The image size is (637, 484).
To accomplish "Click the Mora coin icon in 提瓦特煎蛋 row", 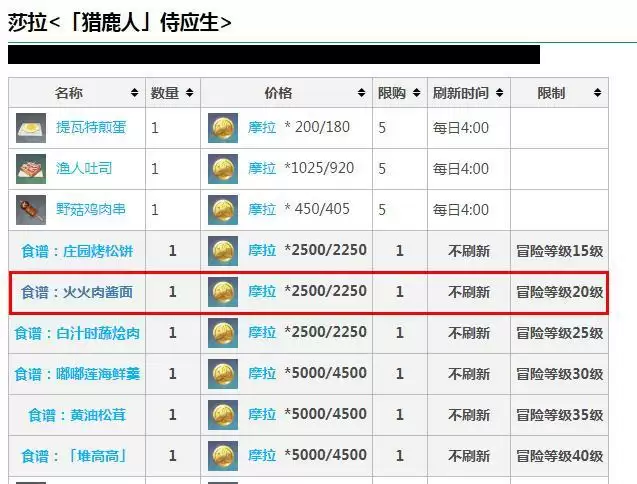I will 223,128.
